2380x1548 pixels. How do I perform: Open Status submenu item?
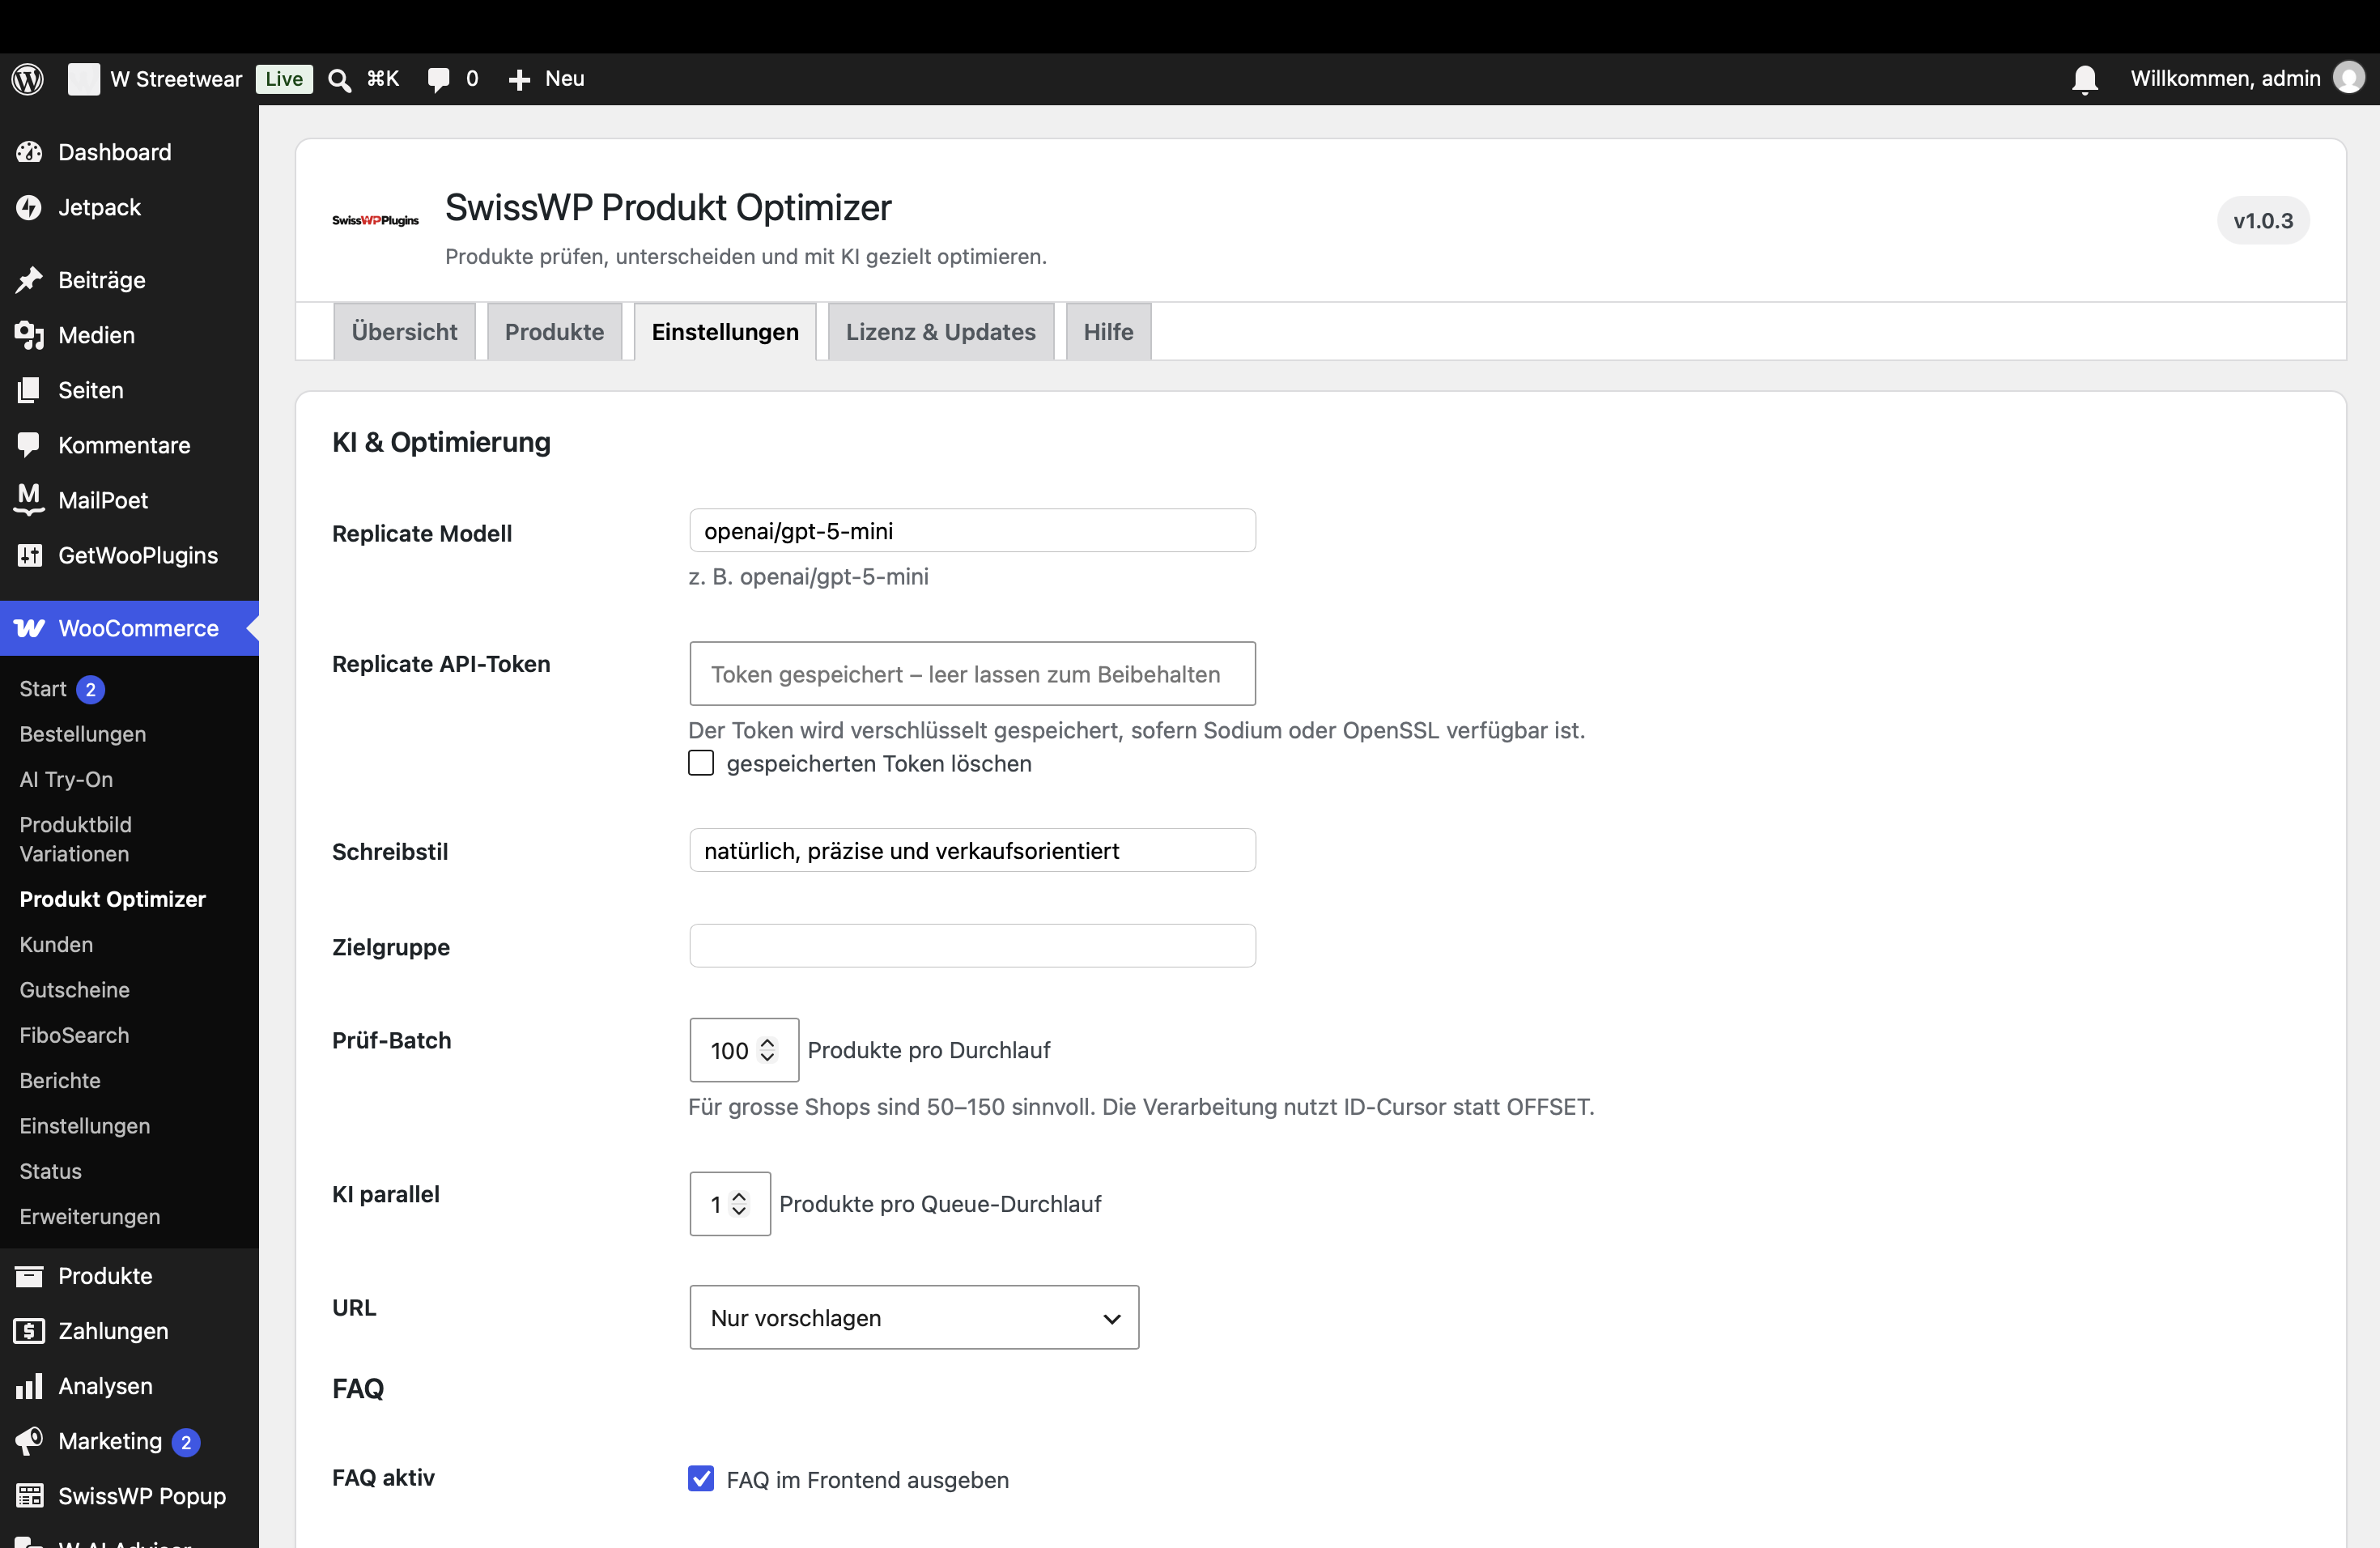pyautogui.click(x=51, y=1171)
